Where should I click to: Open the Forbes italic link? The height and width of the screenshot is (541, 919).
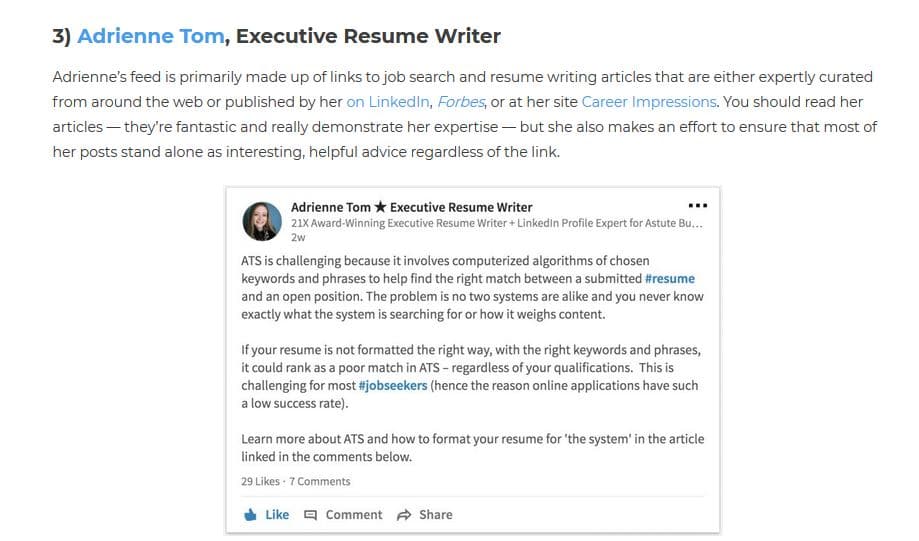tap(461, 102)
